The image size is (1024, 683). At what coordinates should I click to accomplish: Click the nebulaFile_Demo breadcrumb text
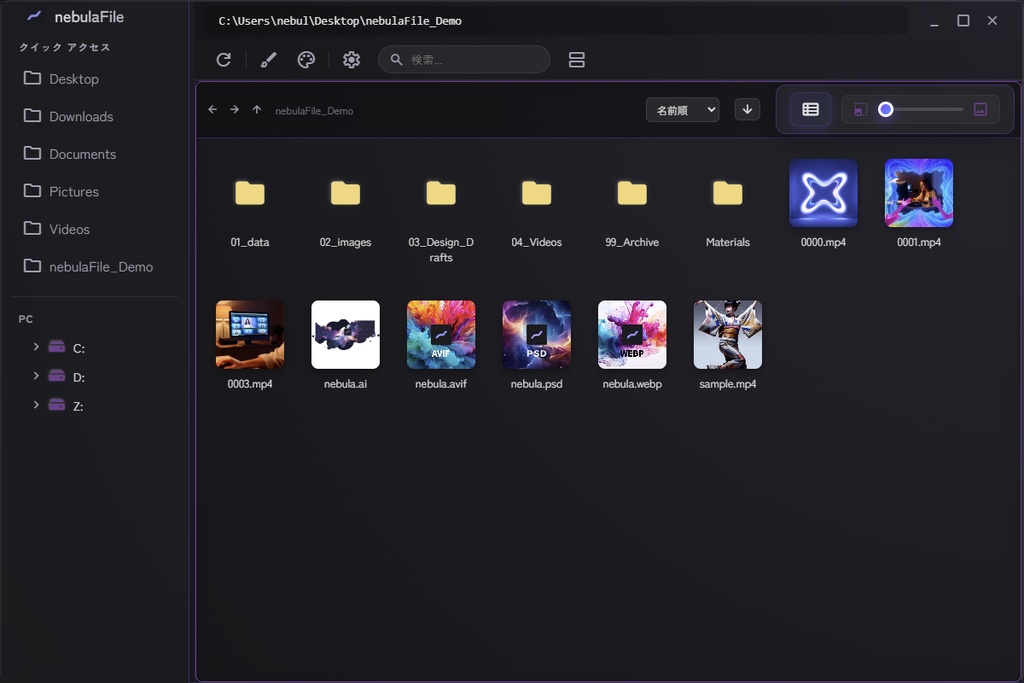[314, 111]
